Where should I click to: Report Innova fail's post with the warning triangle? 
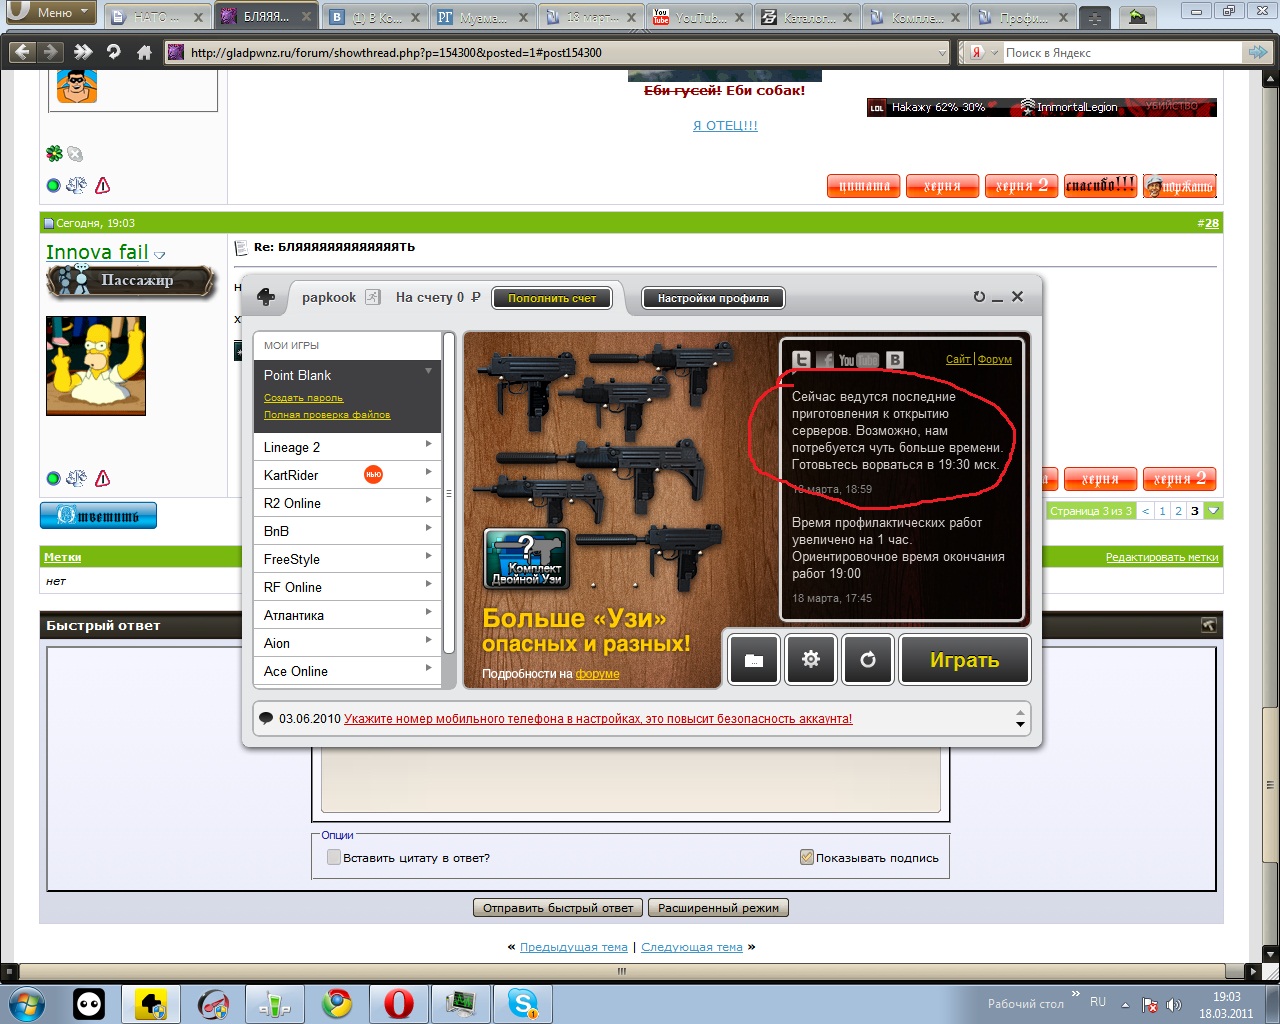(x=102, y=478)
